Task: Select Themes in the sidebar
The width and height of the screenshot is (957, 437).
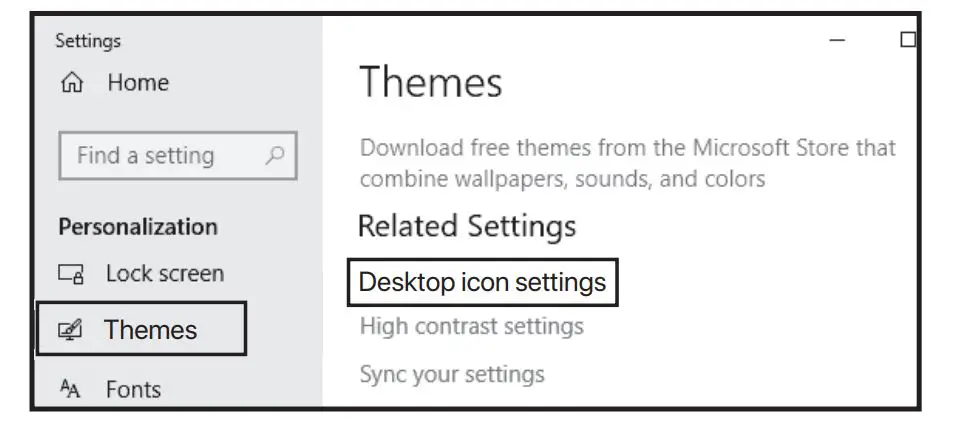Action: click(150, 329)
